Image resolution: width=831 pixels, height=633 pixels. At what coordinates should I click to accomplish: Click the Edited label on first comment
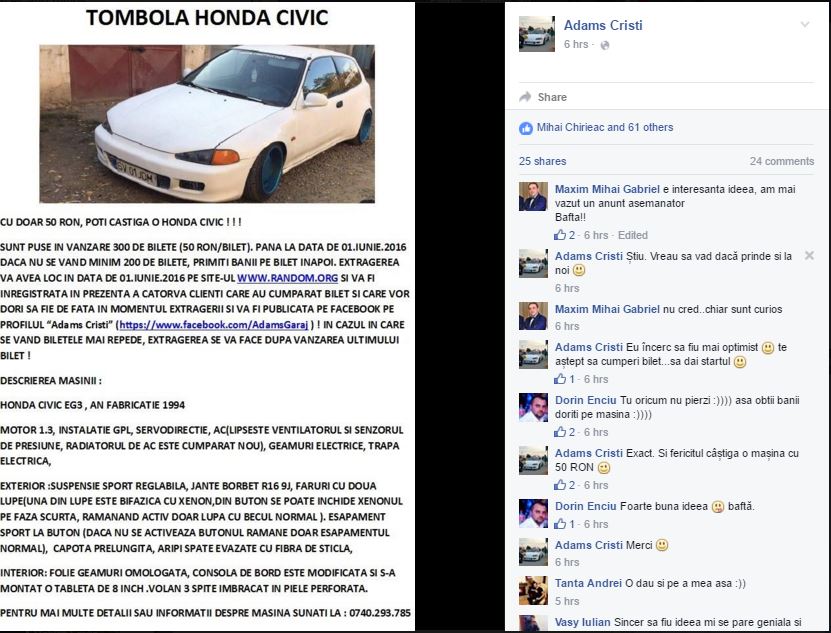(633, 235)
